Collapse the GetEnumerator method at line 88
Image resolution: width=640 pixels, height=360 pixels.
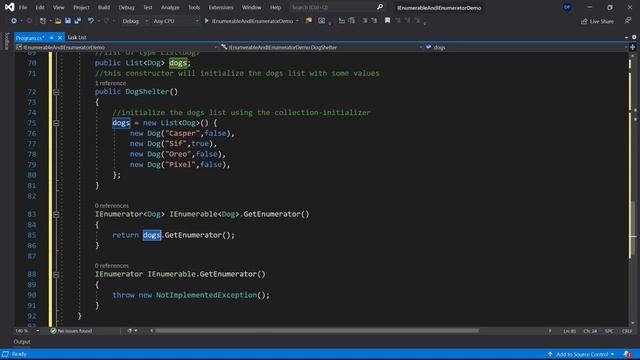click(56, 275)
